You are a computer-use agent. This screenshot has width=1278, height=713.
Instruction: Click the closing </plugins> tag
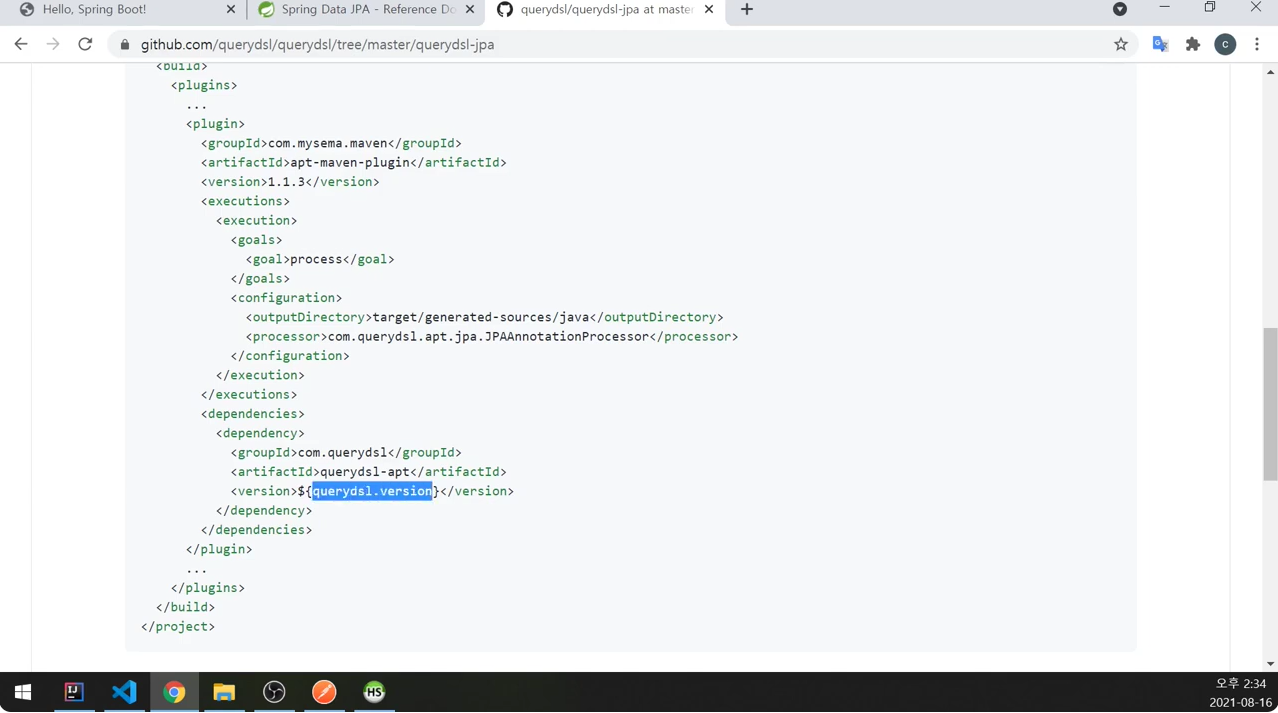pyautogui.click(x=208, y=588)
